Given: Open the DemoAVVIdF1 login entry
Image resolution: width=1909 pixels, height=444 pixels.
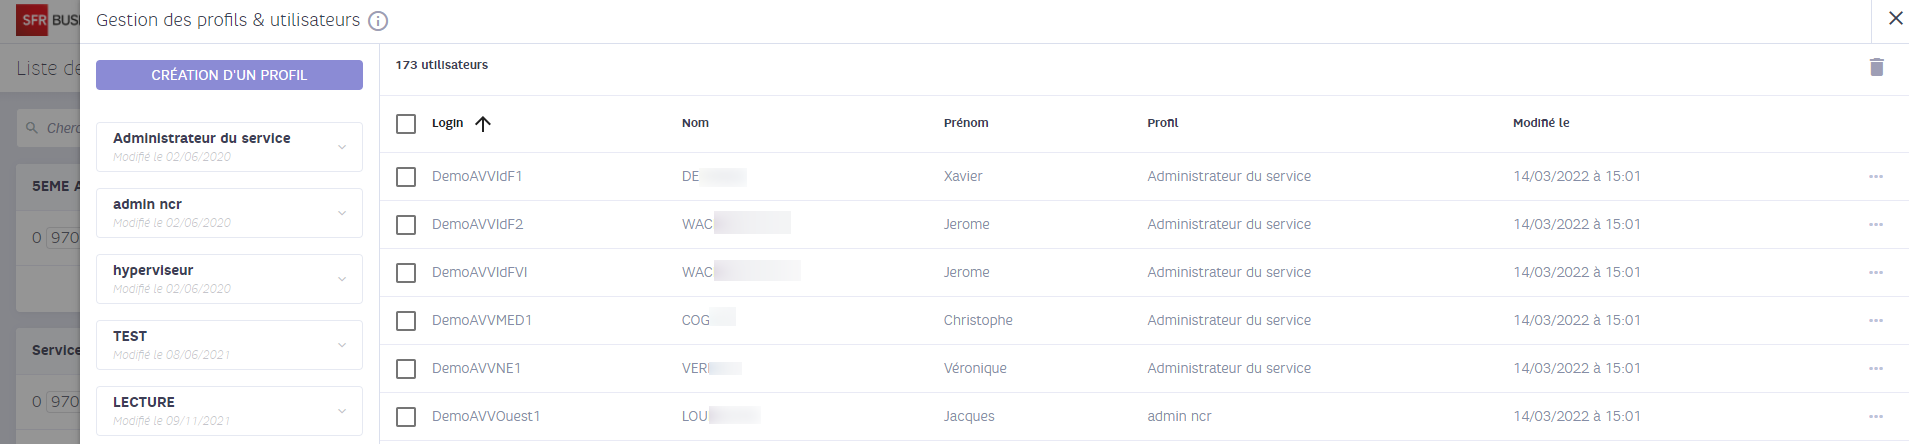Looking at the screenshot, I should tap(477, 176).
